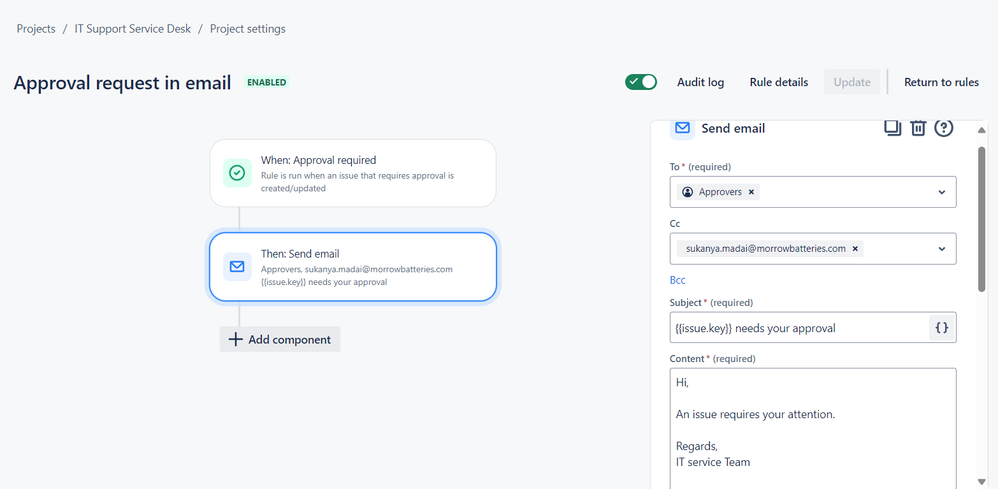The width and height of the screenshot is (998, 489).
Task: Delete the Send email component trash icon
Action: point(917,128)
